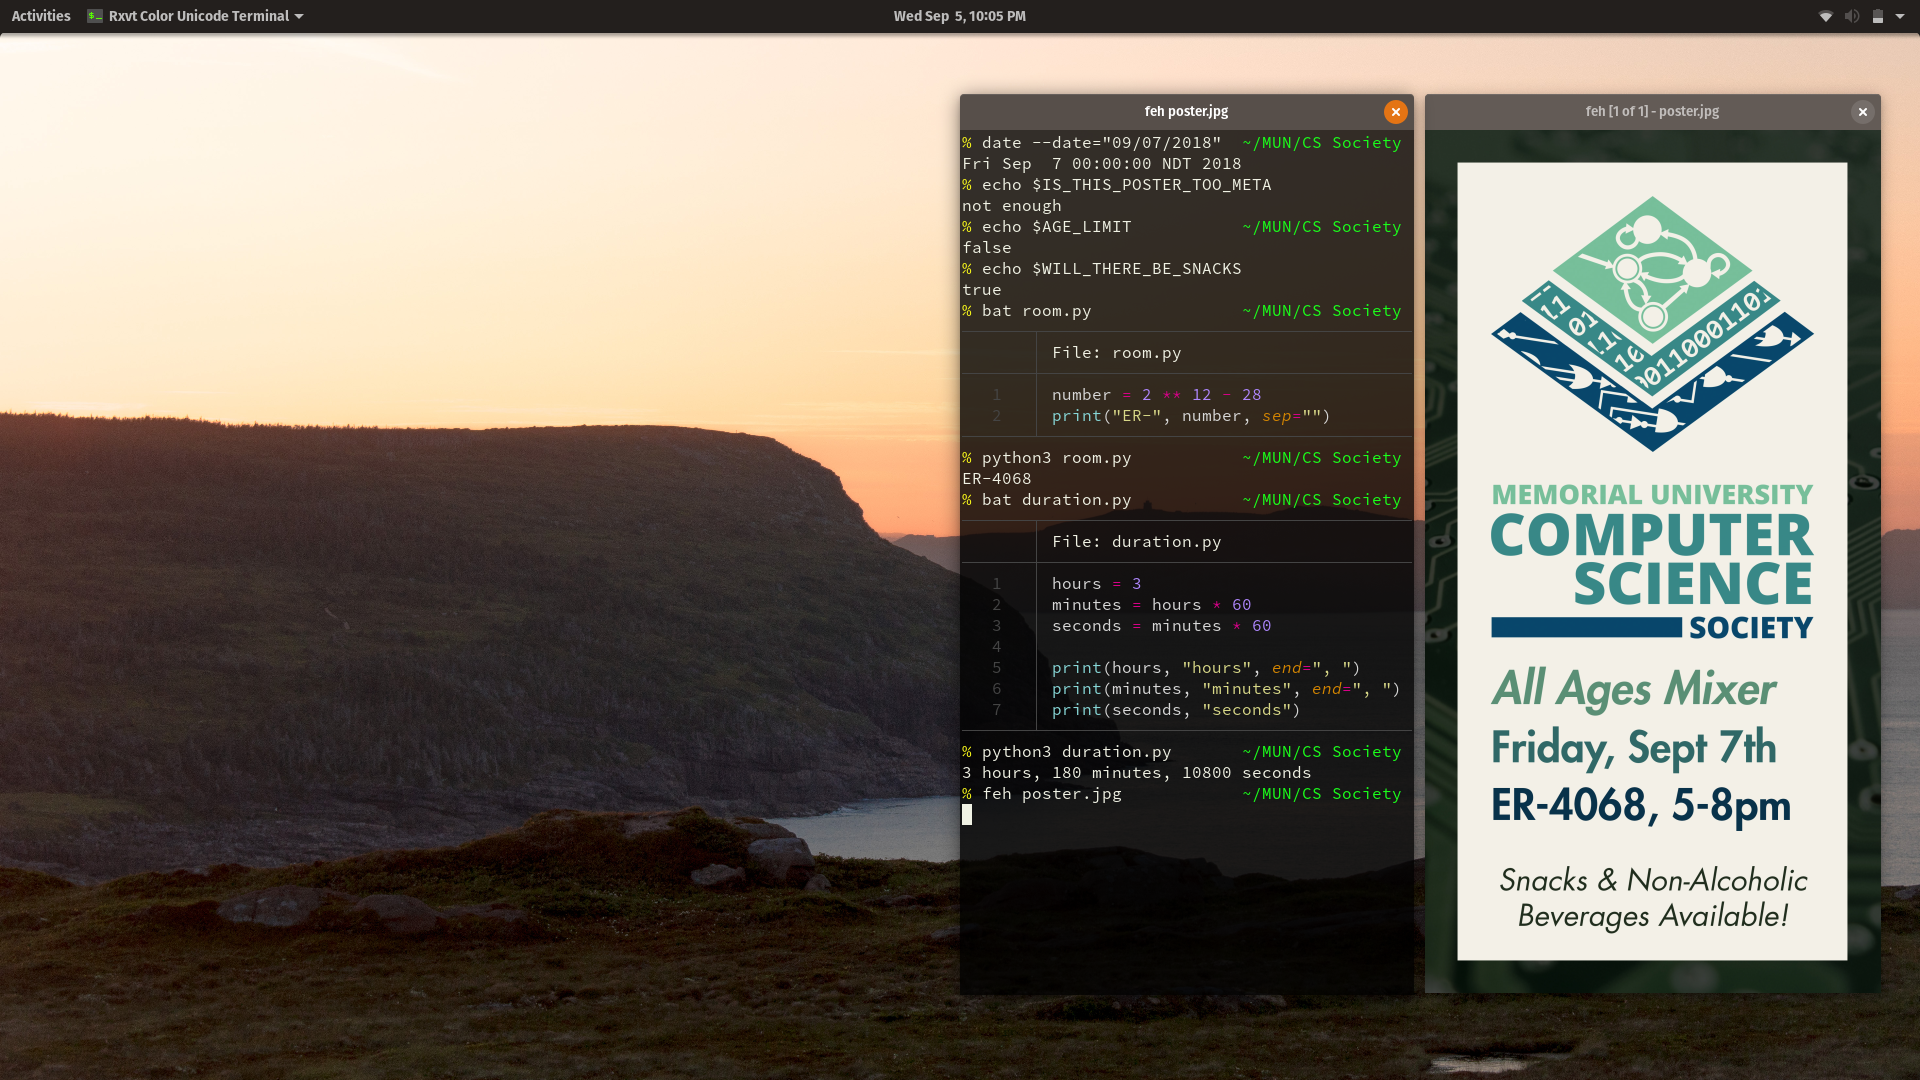This screenshot has width=1920, height=1080.
Task: Click the volume speaker icon in the top bar
Action: [x=1851, y=16]
